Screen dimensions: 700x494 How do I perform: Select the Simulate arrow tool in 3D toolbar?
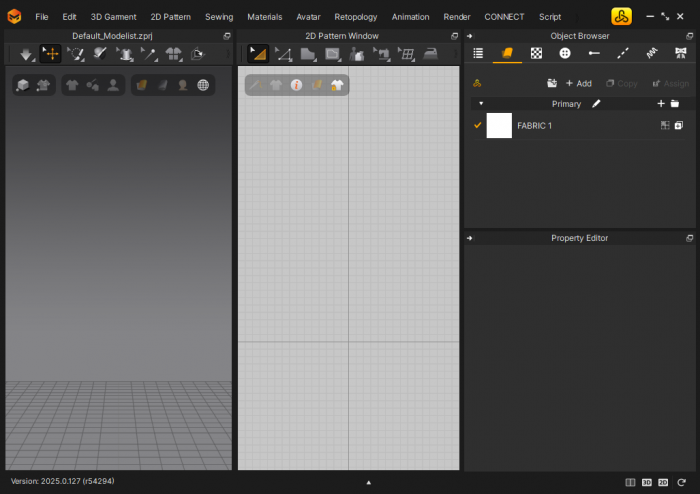point(26,54)
